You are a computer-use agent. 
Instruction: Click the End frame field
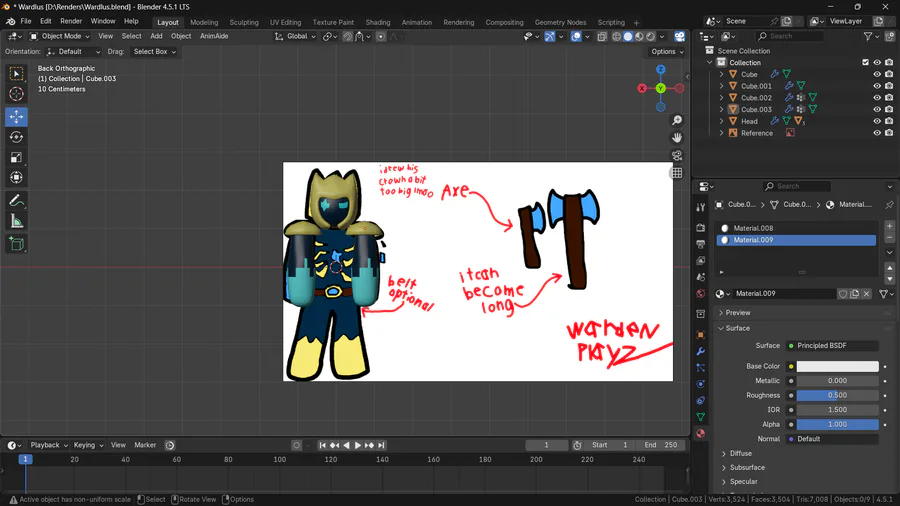pos(660,445)
